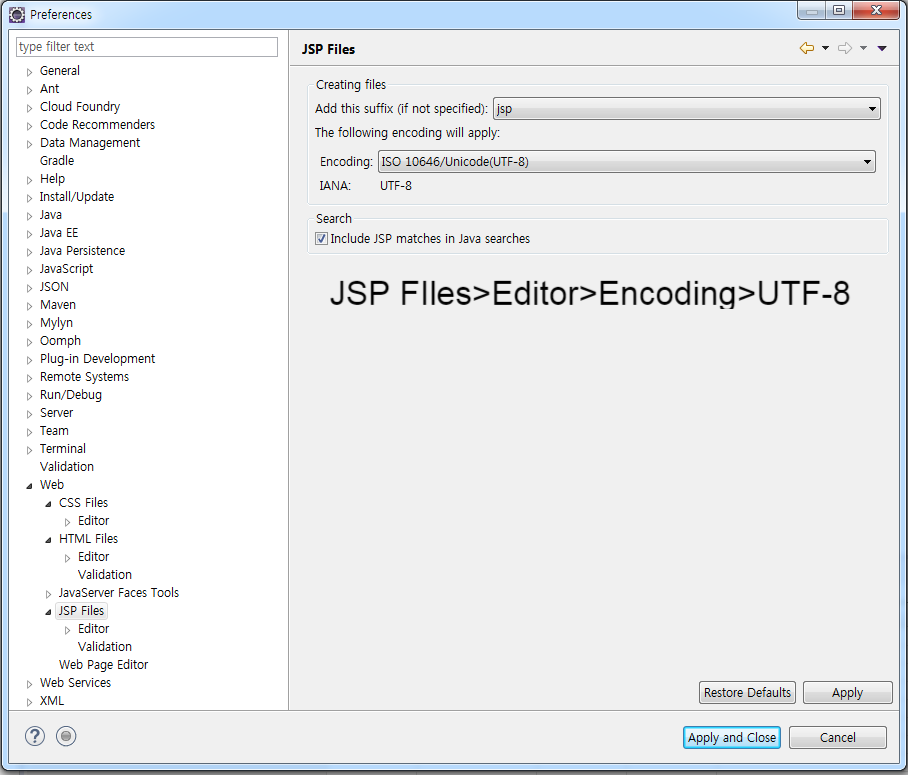Image resolution: width=908 pixels, height=775 pixels.
Task: Click the IANA value UTF-8 text
Action: pos(396,185)
